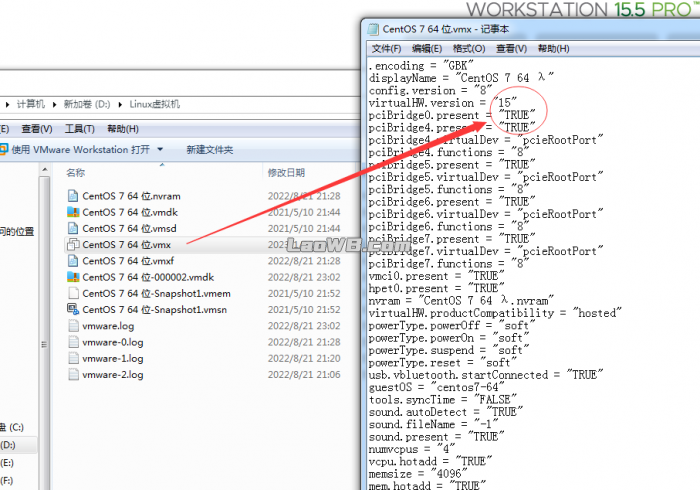Sort by the 名称 column header
Viewport: 700px width, 490px height.
pos(75,172)
